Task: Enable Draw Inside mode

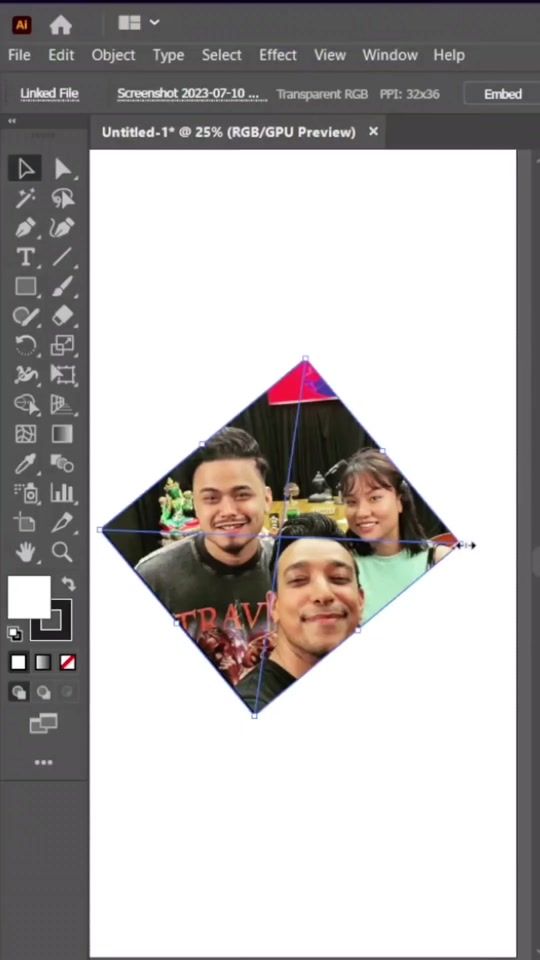Action: 67,692
